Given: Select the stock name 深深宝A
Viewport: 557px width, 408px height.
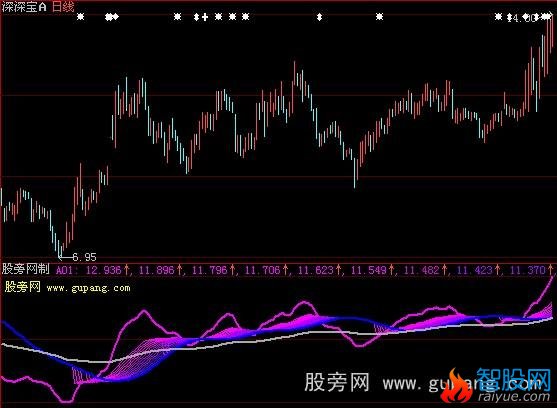Looking at the screenshot, I should pyautogui.click(x=24, y=6).
